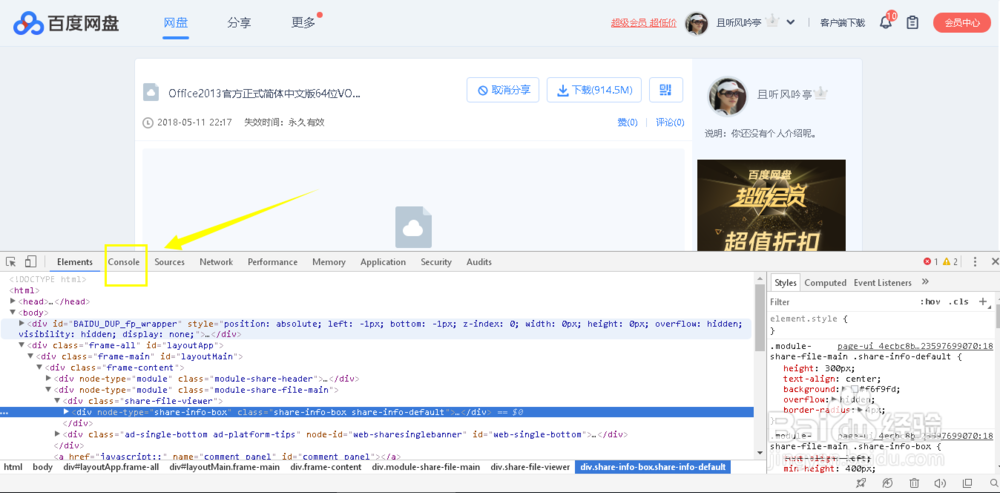This screenshot has width=1000, height=493.
Task: Expand the module-share-header div
Action: tap(48, 379)
